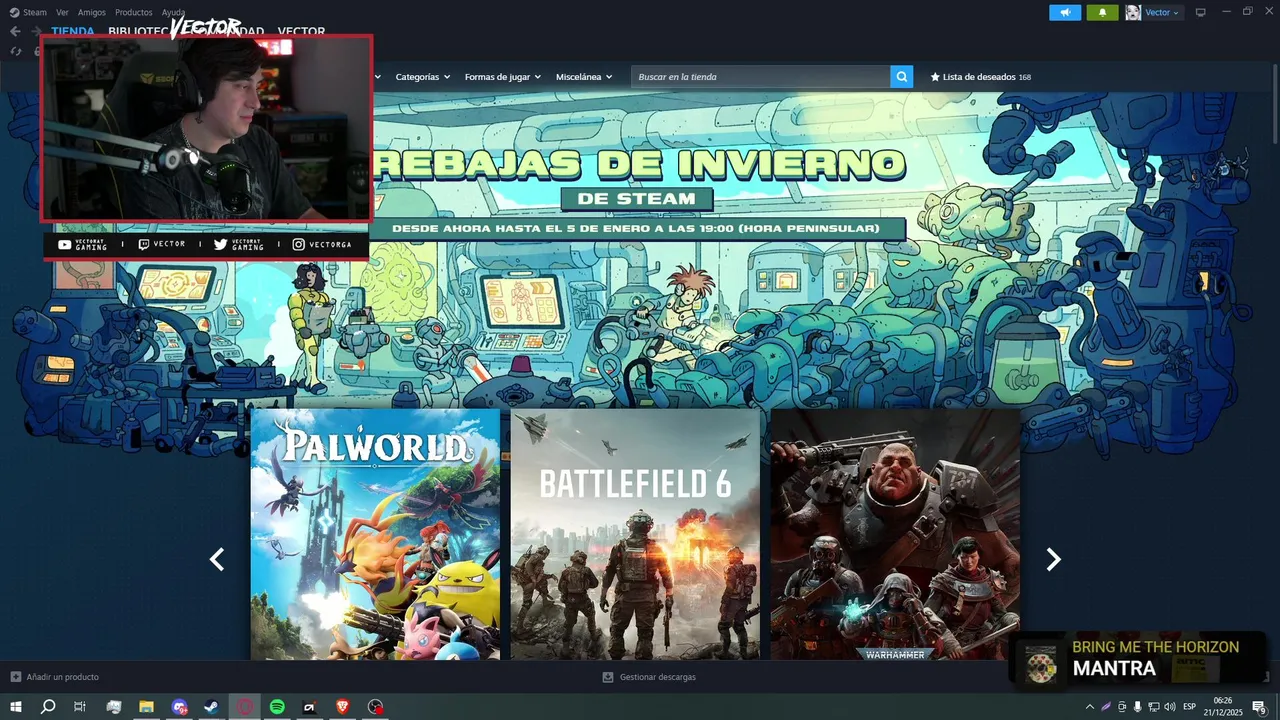
Task: Open Discord from the taskbar
Action: (179, 707)
